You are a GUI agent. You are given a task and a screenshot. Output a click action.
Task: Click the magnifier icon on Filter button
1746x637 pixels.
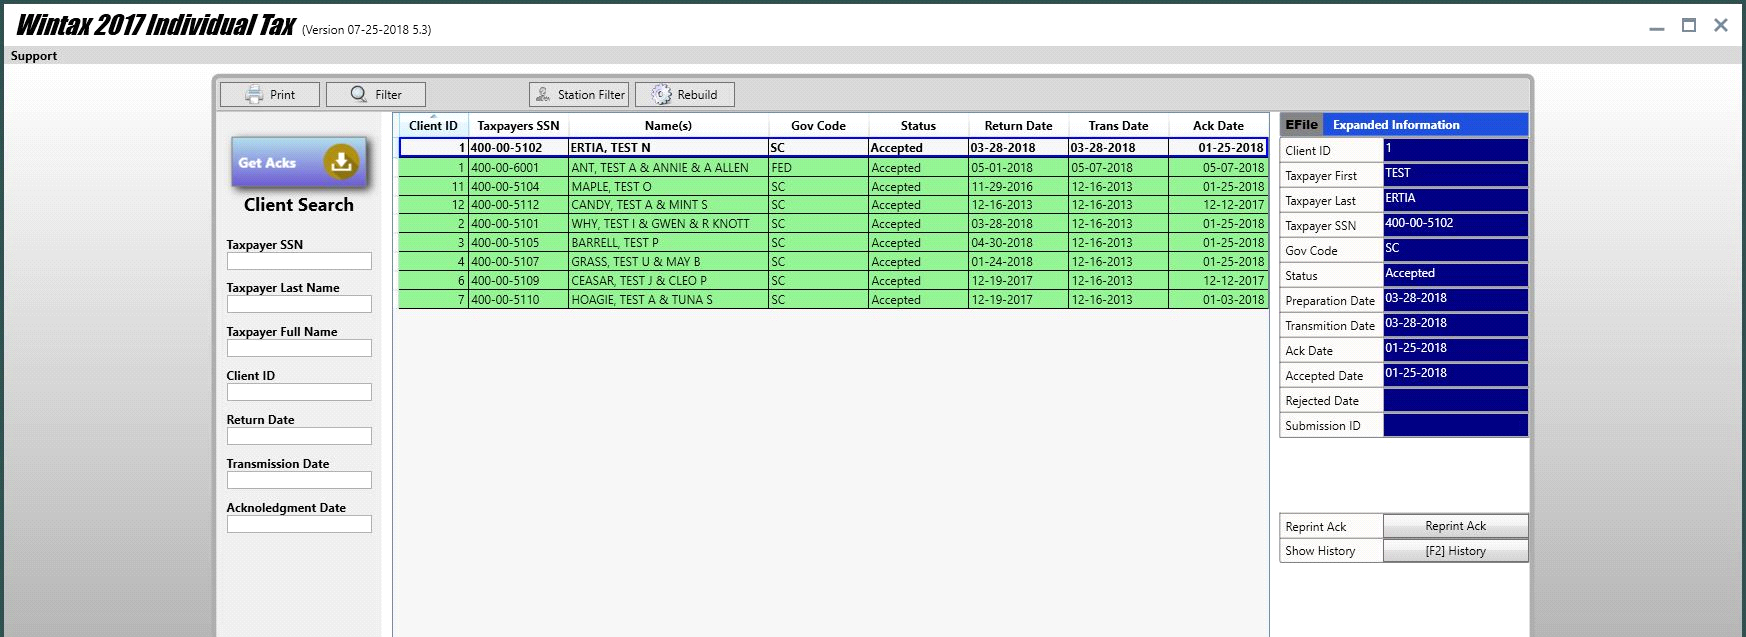358,94
